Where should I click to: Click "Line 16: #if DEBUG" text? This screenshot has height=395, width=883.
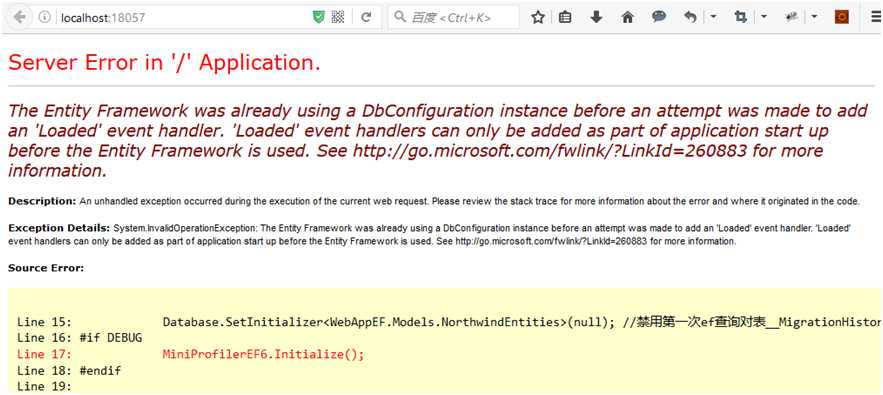(79, 339)
